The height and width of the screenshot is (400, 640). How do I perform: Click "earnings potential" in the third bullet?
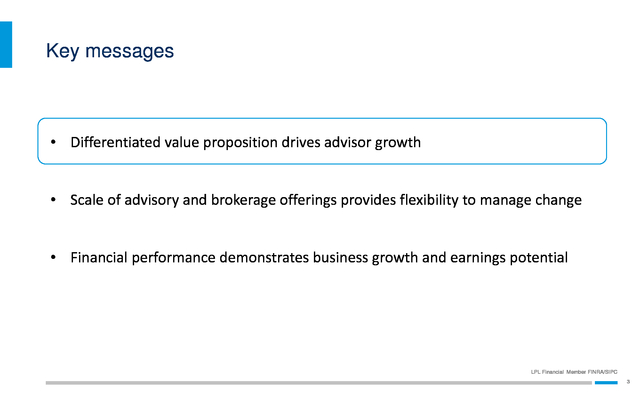(x=509, y=258)
